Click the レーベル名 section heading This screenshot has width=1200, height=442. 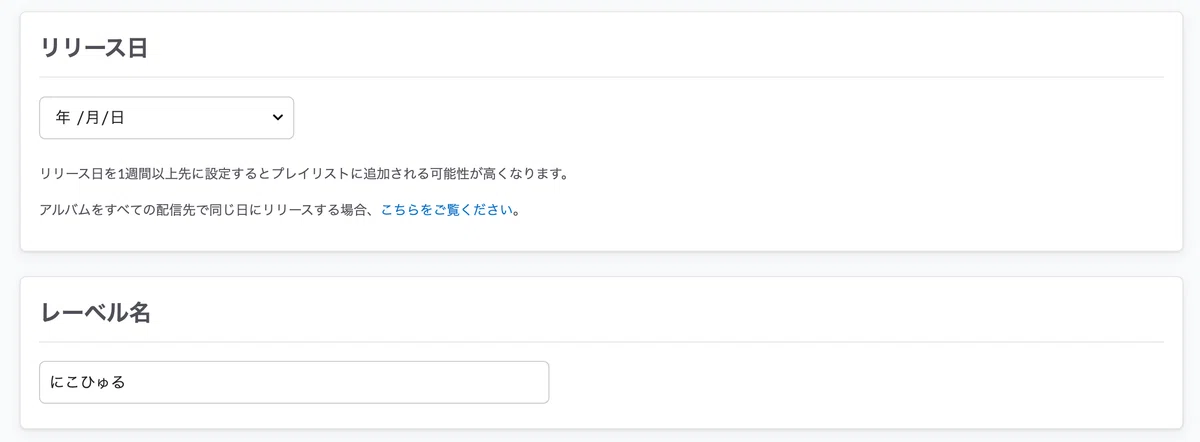pyautogui.click(x=95, y=312)
